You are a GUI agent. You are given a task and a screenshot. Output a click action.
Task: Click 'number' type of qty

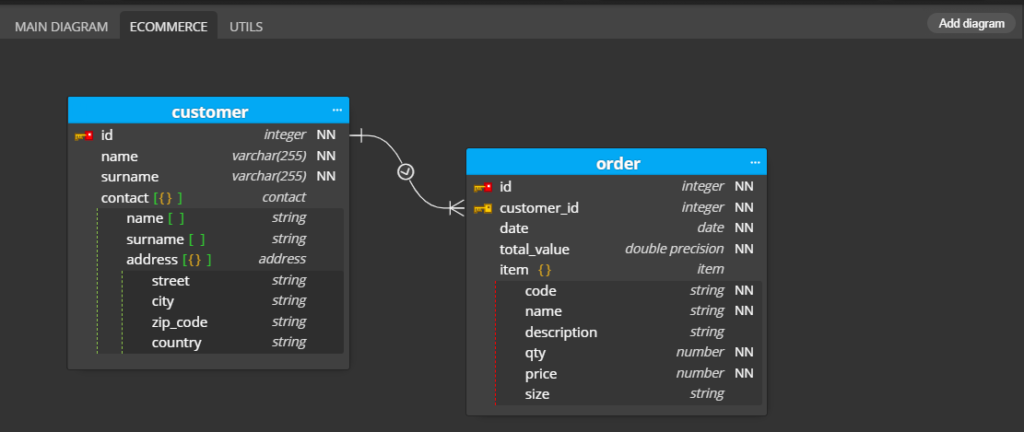[700, 352]
